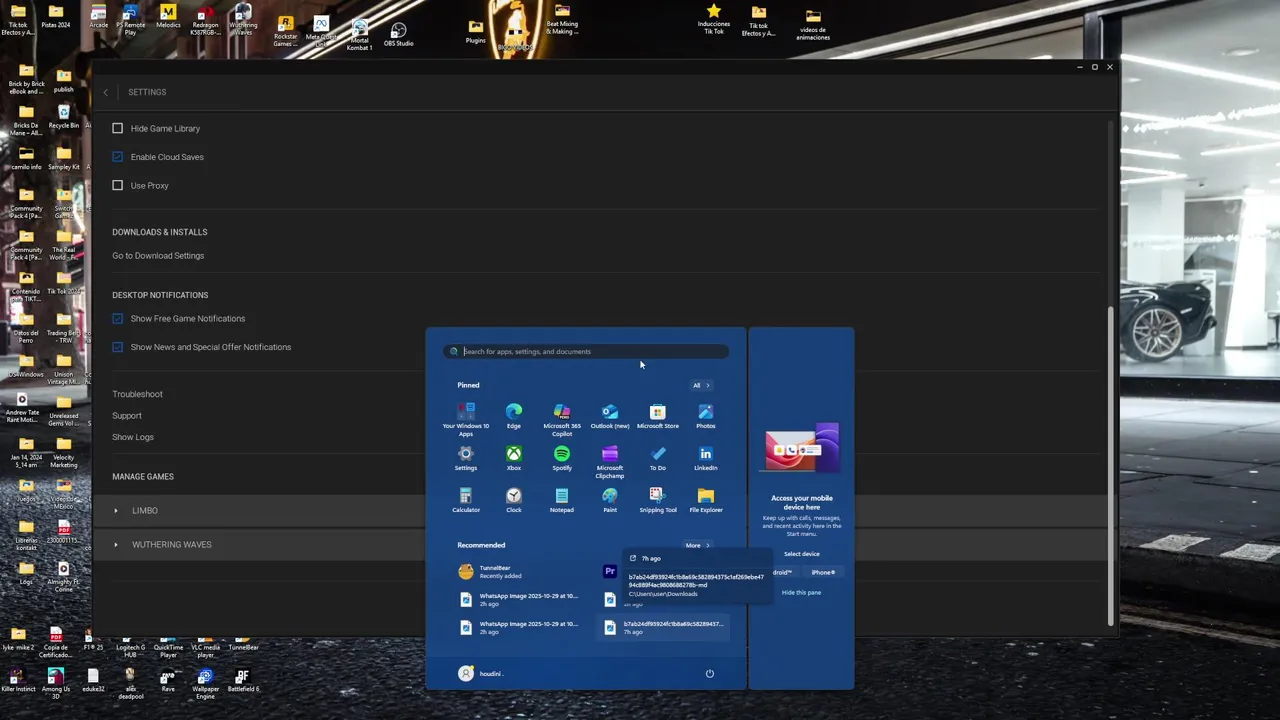Select the Battlefield 6 desktop shortcut
The height and width of the screenshot is (720, 1280).
click(x=243, y=682)
